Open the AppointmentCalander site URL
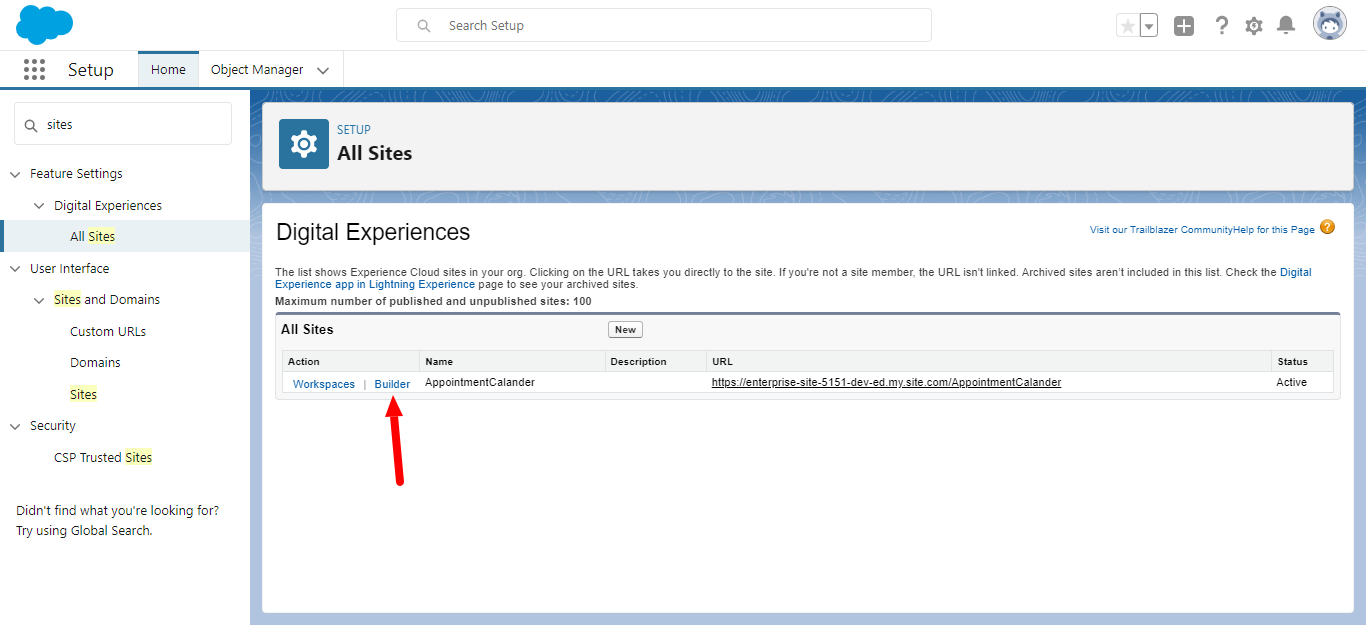1366x625 pixels. click(886, 382)
